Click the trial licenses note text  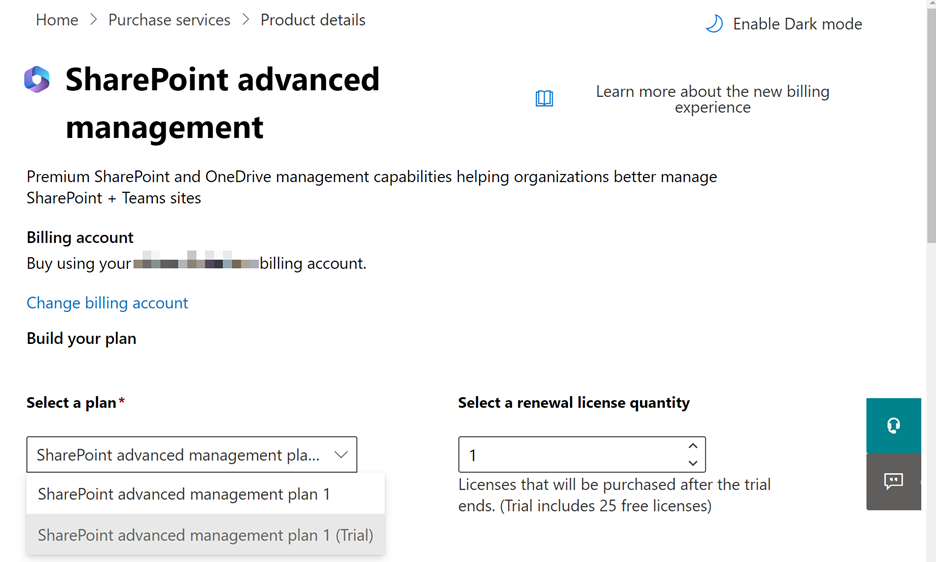coord(614,495)
